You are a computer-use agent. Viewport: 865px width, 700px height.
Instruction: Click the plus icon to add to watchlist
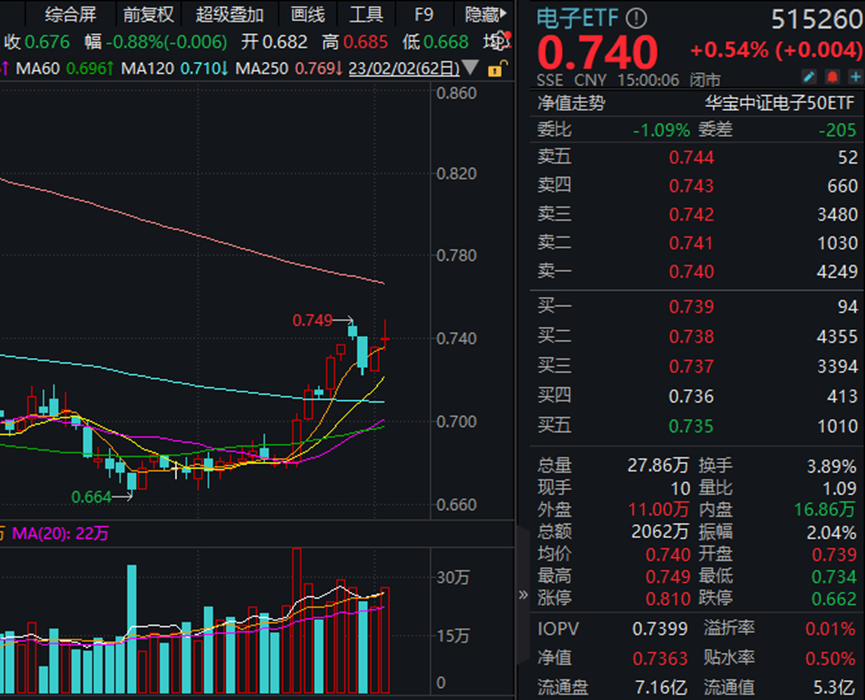click(855, 75)
